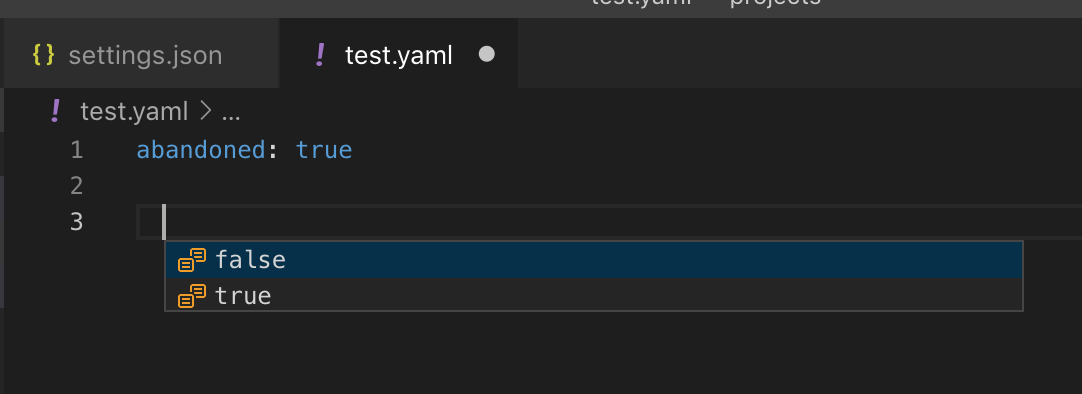
Task: Choose the false autocomplete suggestion
Action: [x=593, y=260]
